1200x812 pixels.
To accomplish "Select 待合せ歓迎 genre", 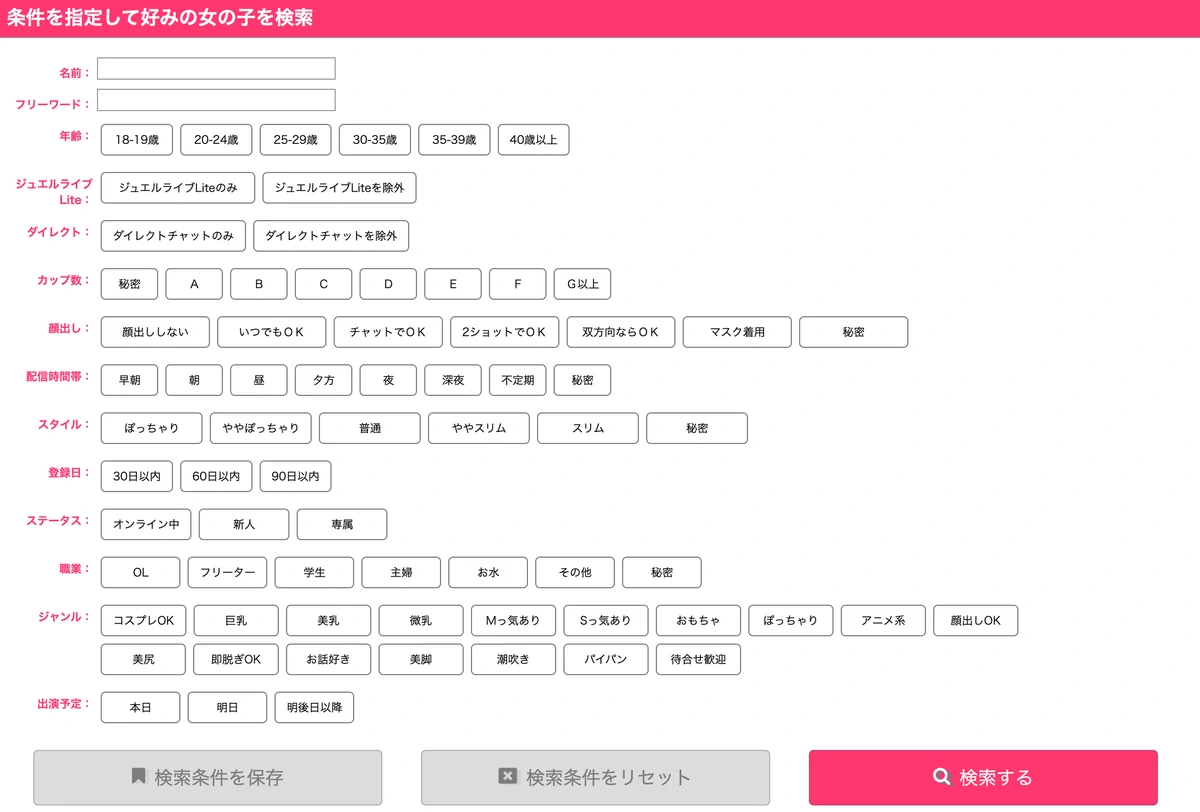I will pyautogui.click(x=699, y=659).
